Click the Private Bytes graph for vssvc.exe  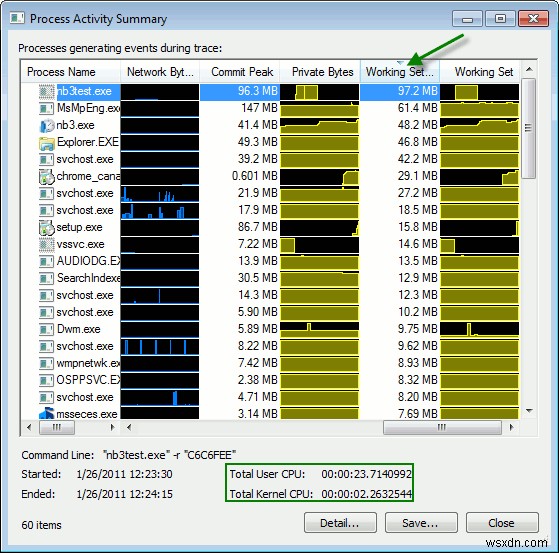click(x=320, y=245)
